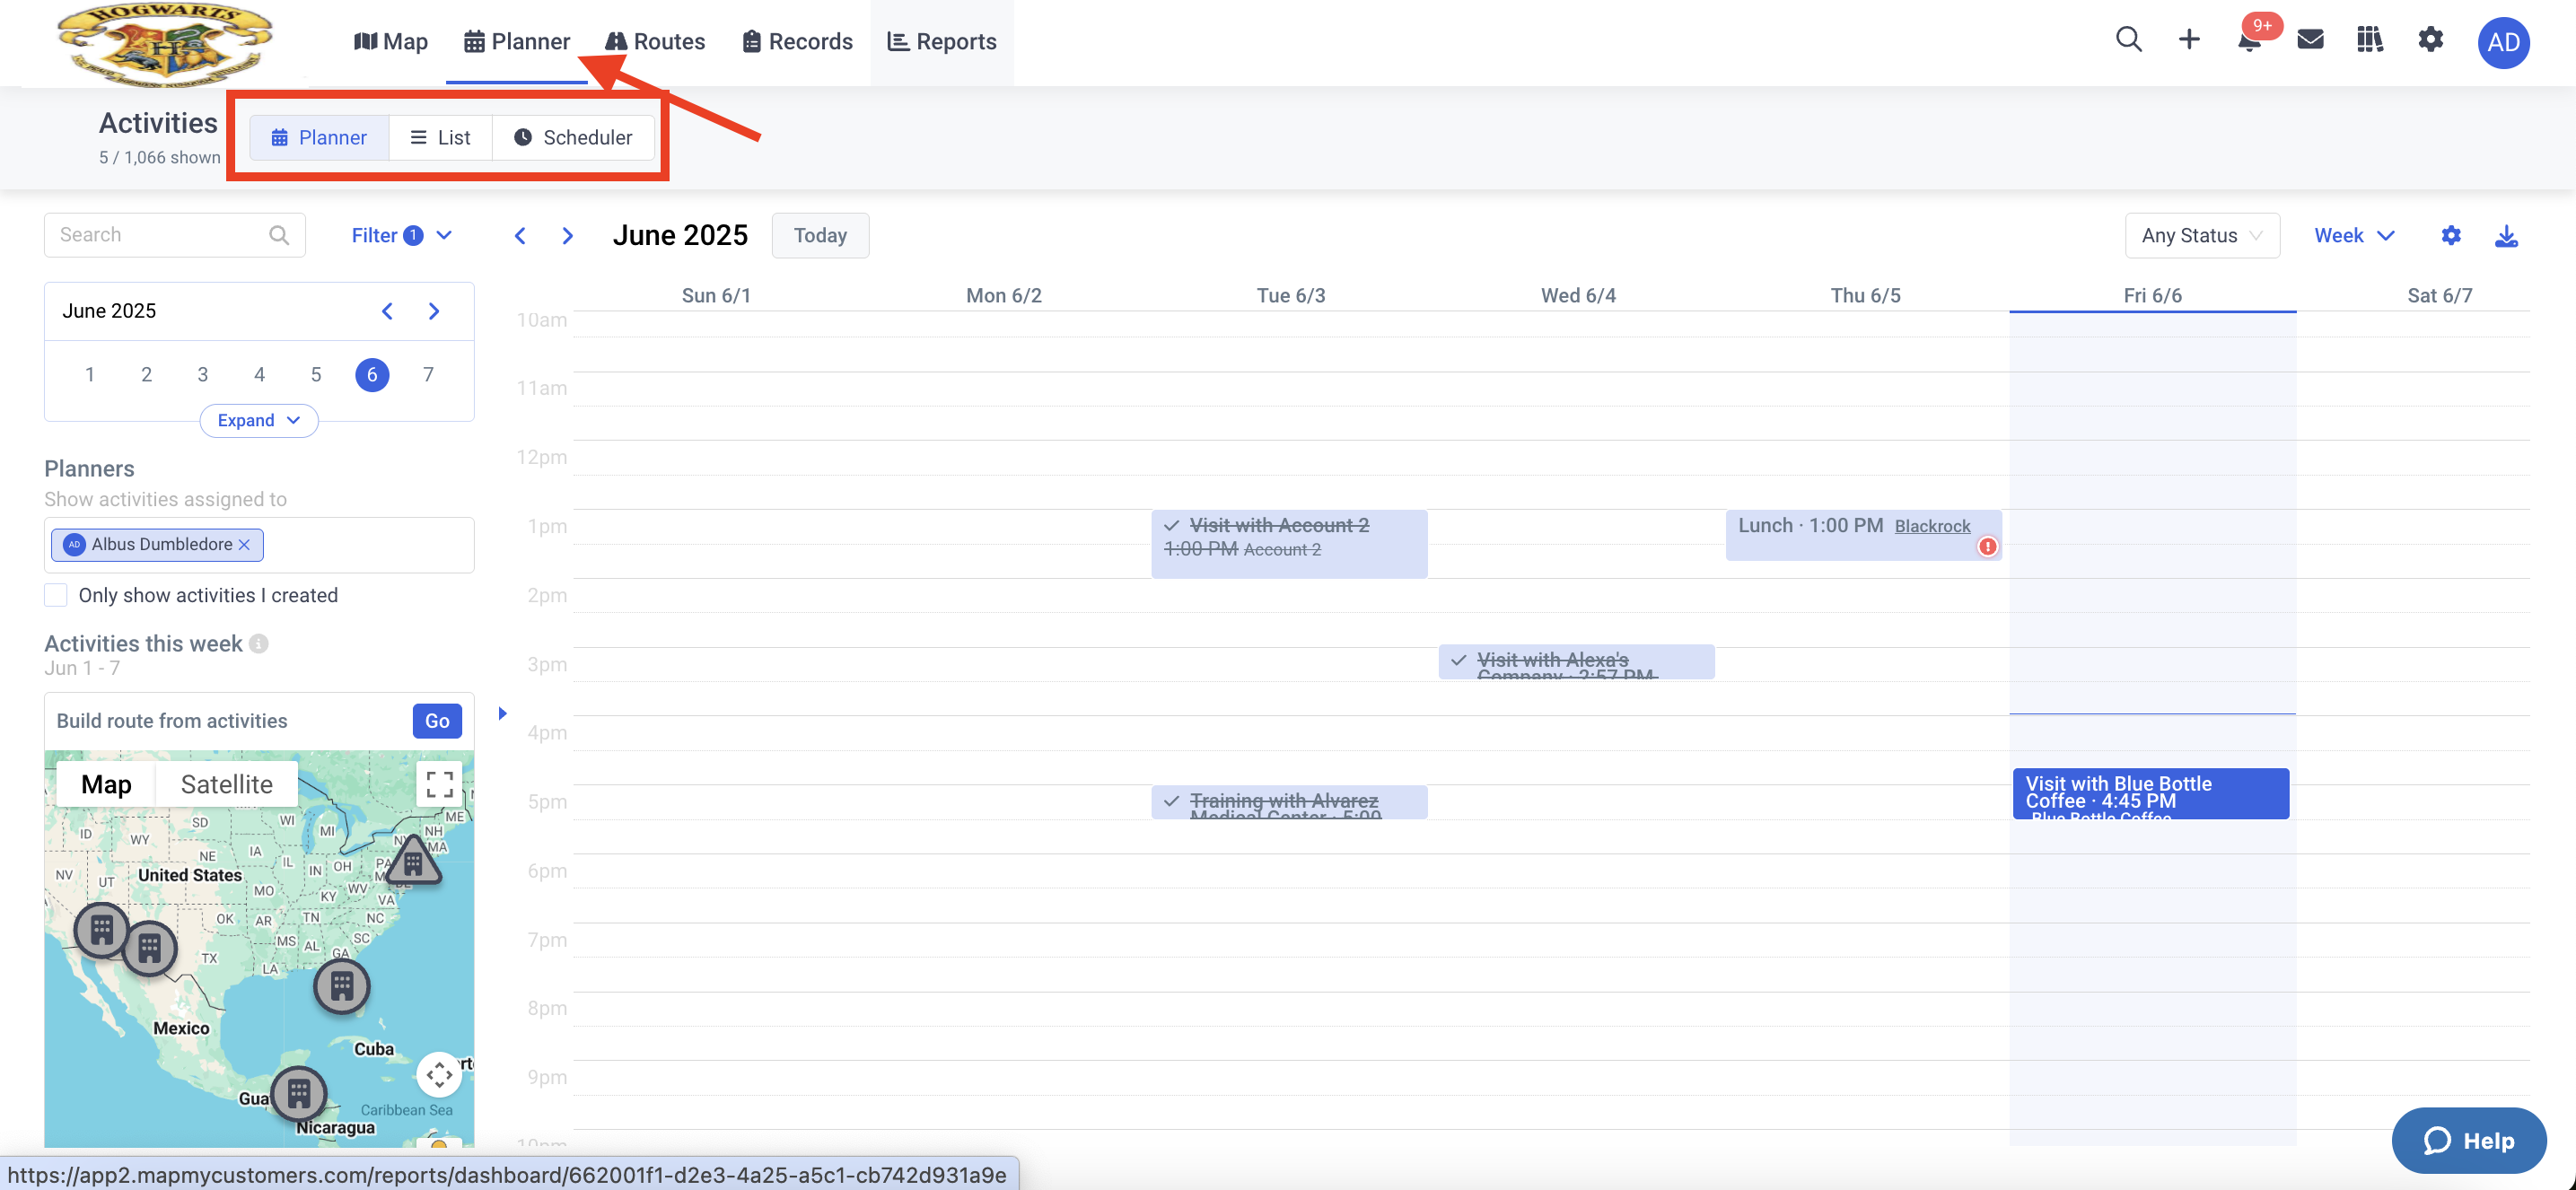The width and height of the screenshot is (2576, 1190).
Task: Open the Routes nav item
Action: (655, 41)
